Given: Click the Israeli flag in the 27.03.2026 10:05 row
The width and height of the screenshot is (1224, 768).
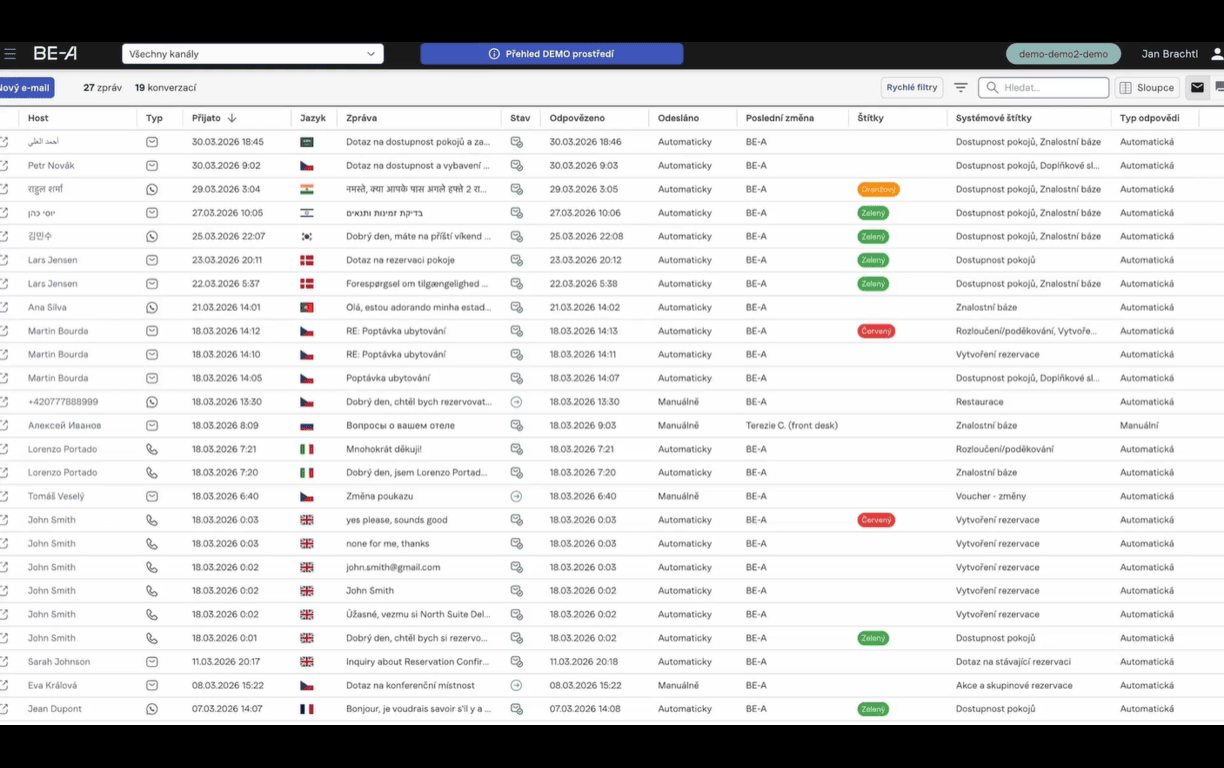Looking at the screenshot, I should tap(307, 213).
